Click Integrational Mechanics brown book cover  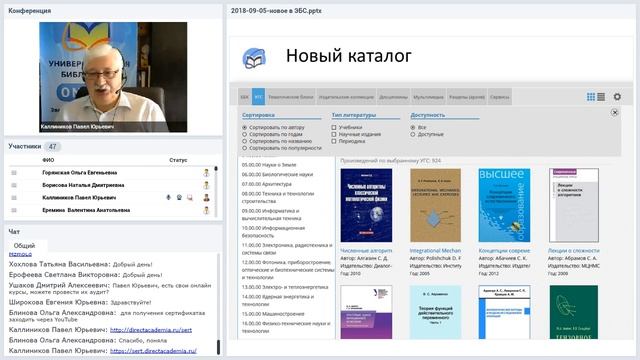(435, 205)
